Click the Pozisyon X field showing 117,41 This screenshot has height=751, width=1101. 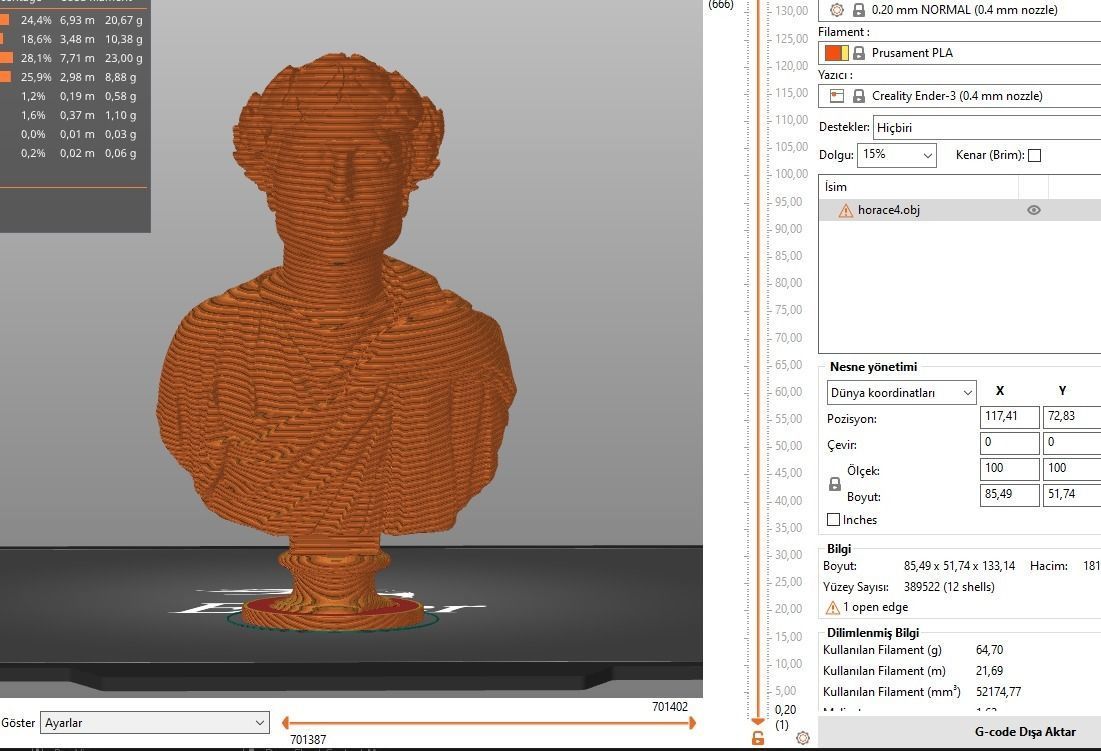1009,416
